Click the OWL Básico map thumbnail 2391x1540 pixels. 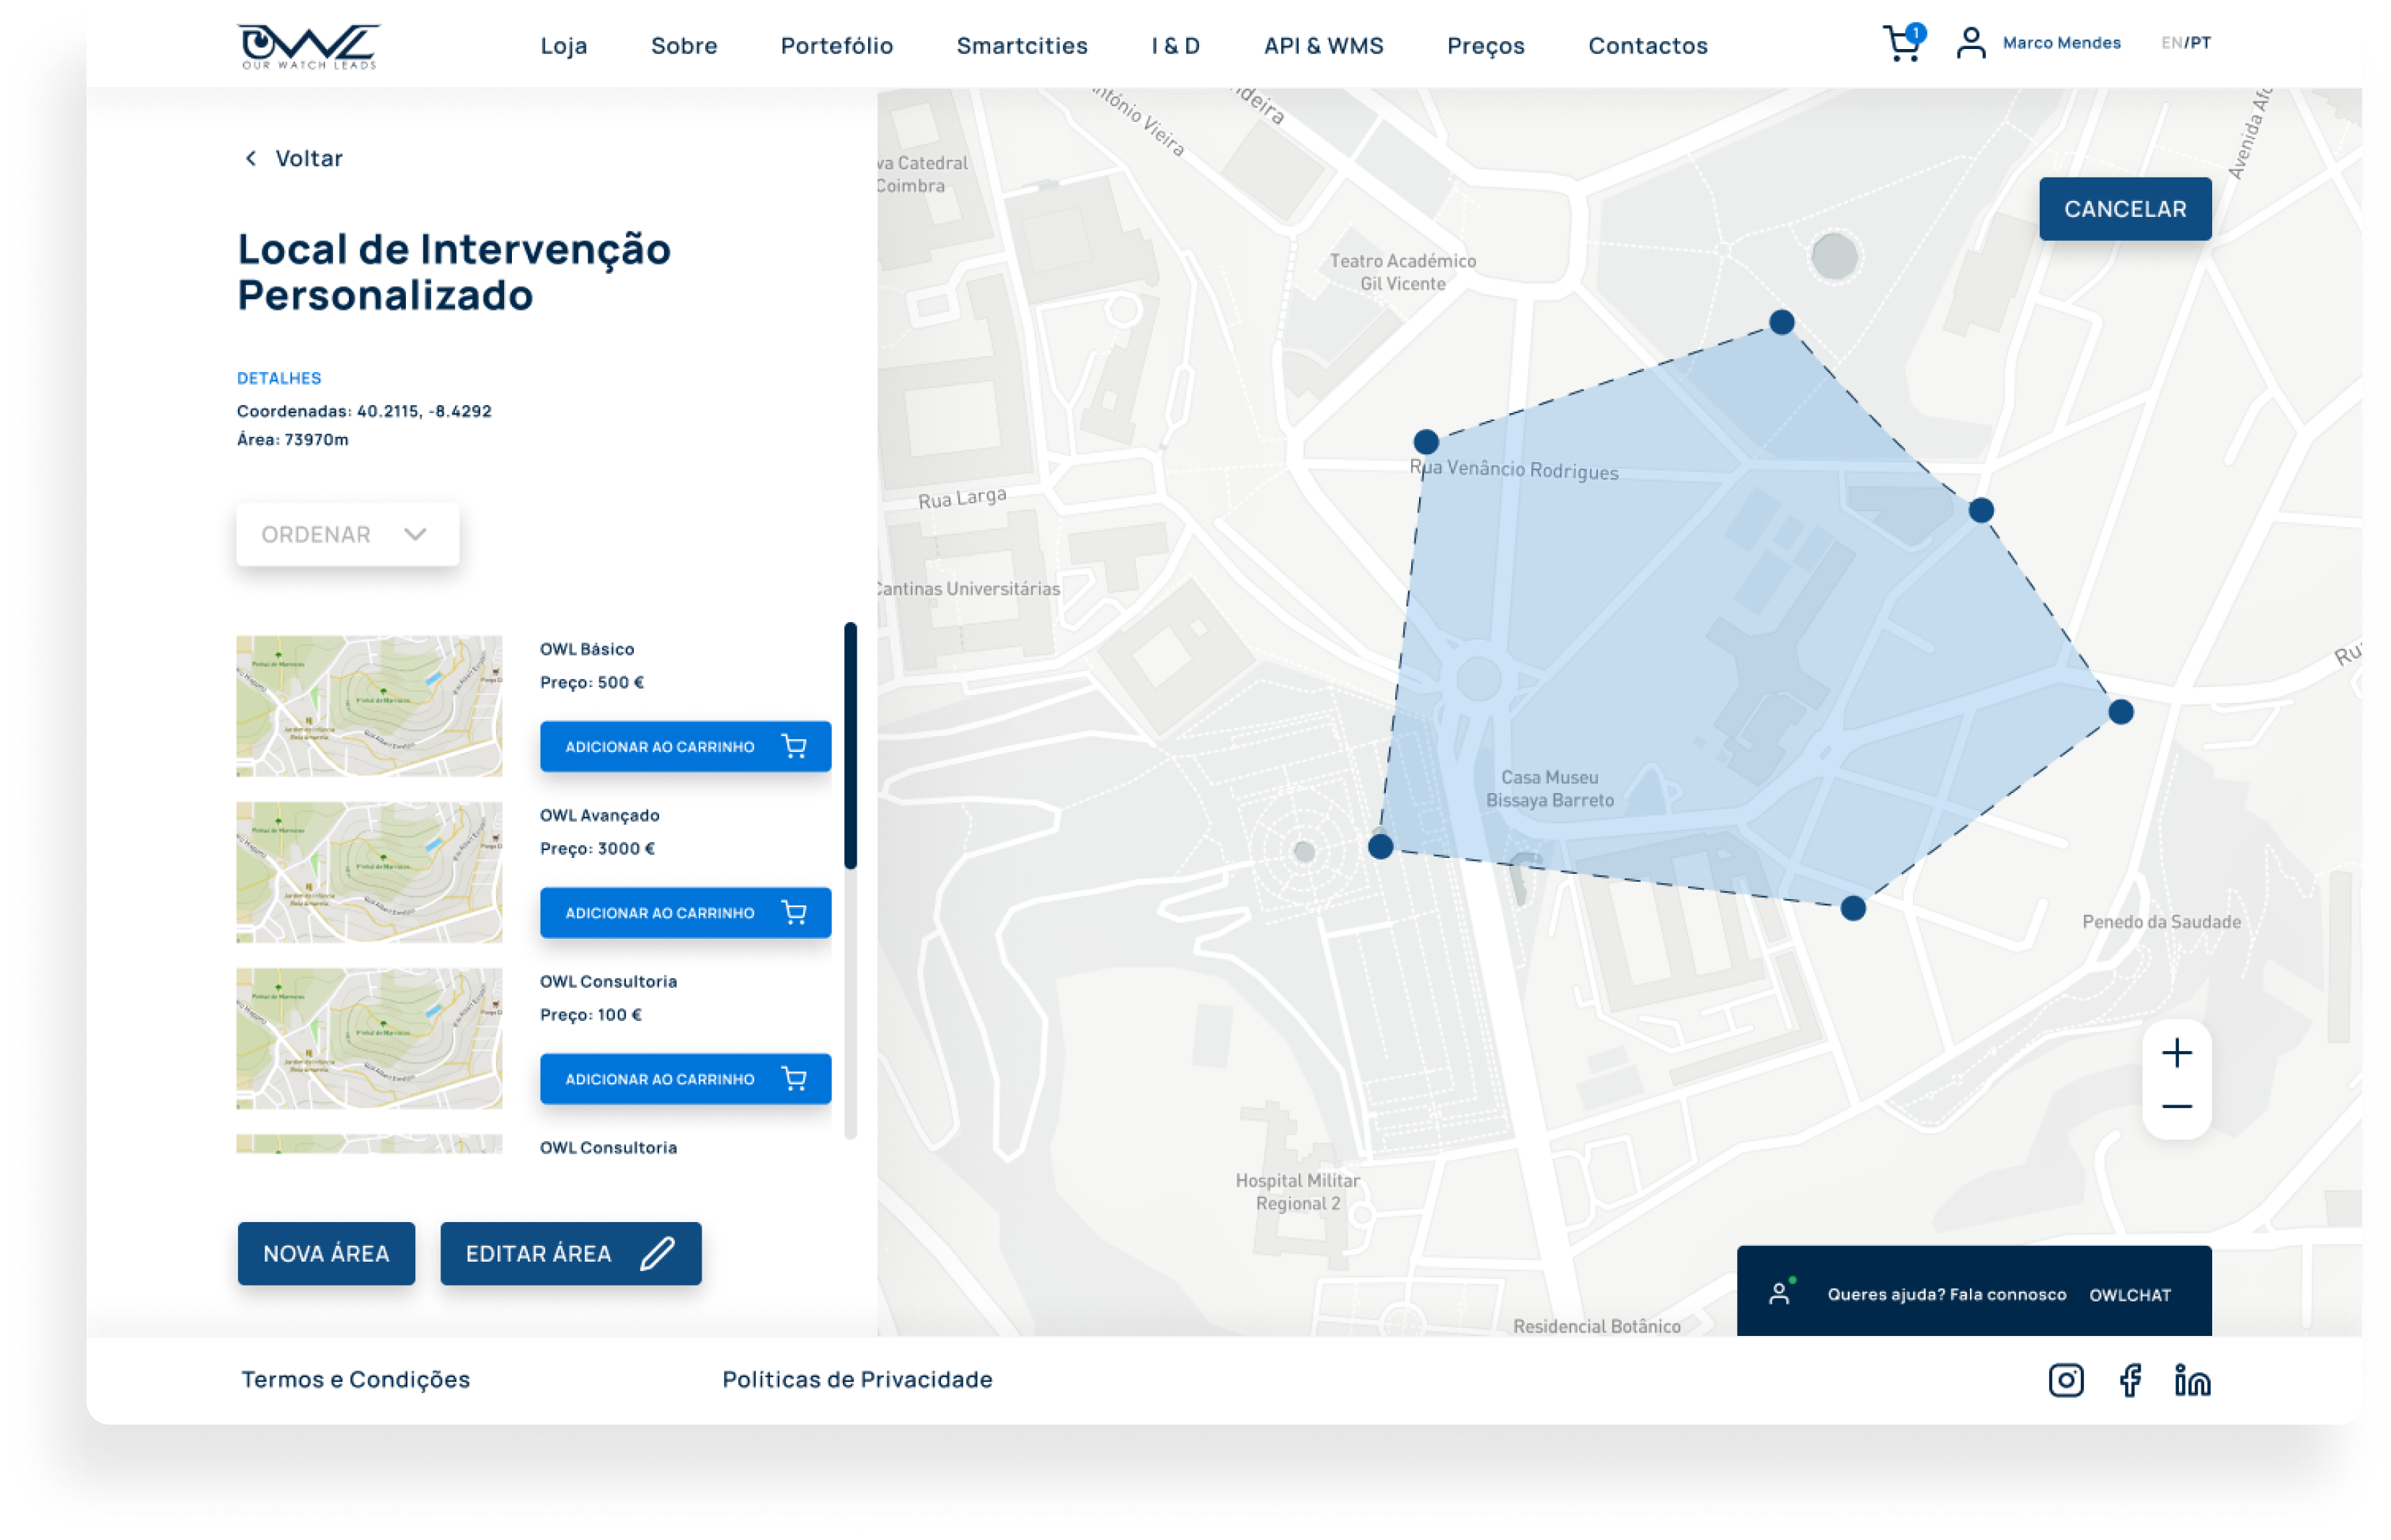click(x=369, y=705)
